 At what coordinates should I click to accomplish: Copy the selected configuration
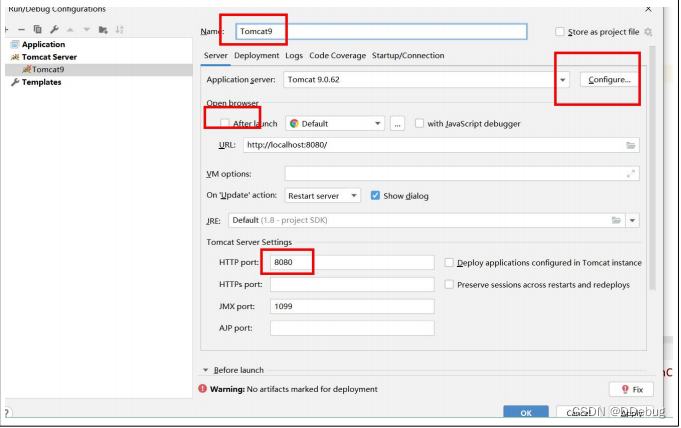coord(38,29)
